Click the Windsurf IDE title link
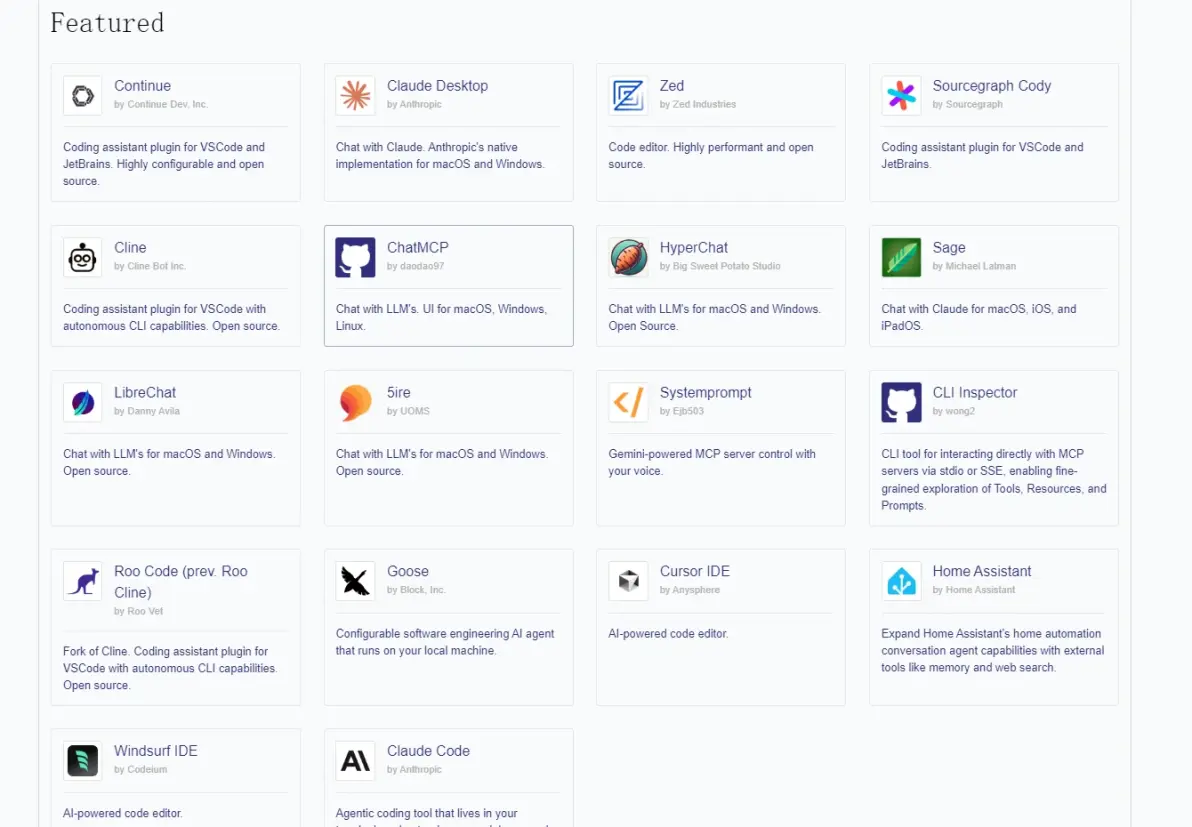1192x827 pixels. (155, 751)
